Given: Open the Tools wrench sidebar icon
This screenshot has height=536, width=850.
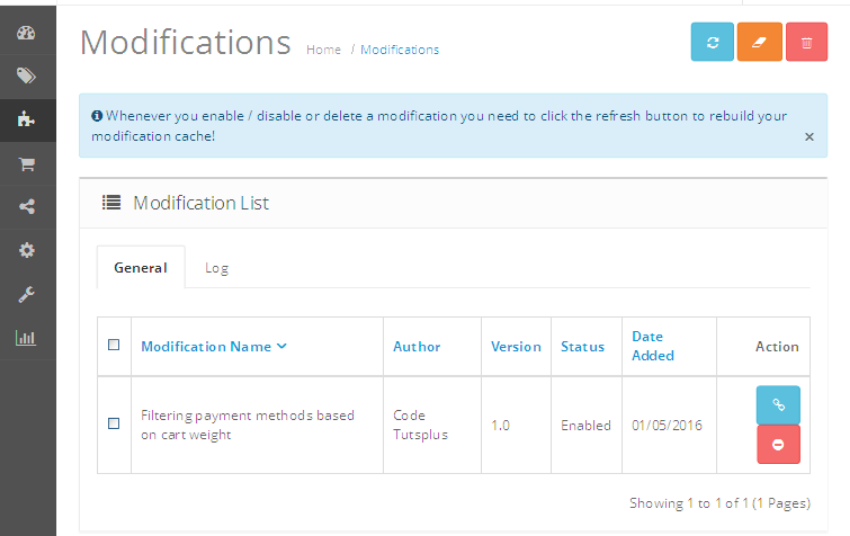Looking at the screenshot, I should tap(26, 294).
